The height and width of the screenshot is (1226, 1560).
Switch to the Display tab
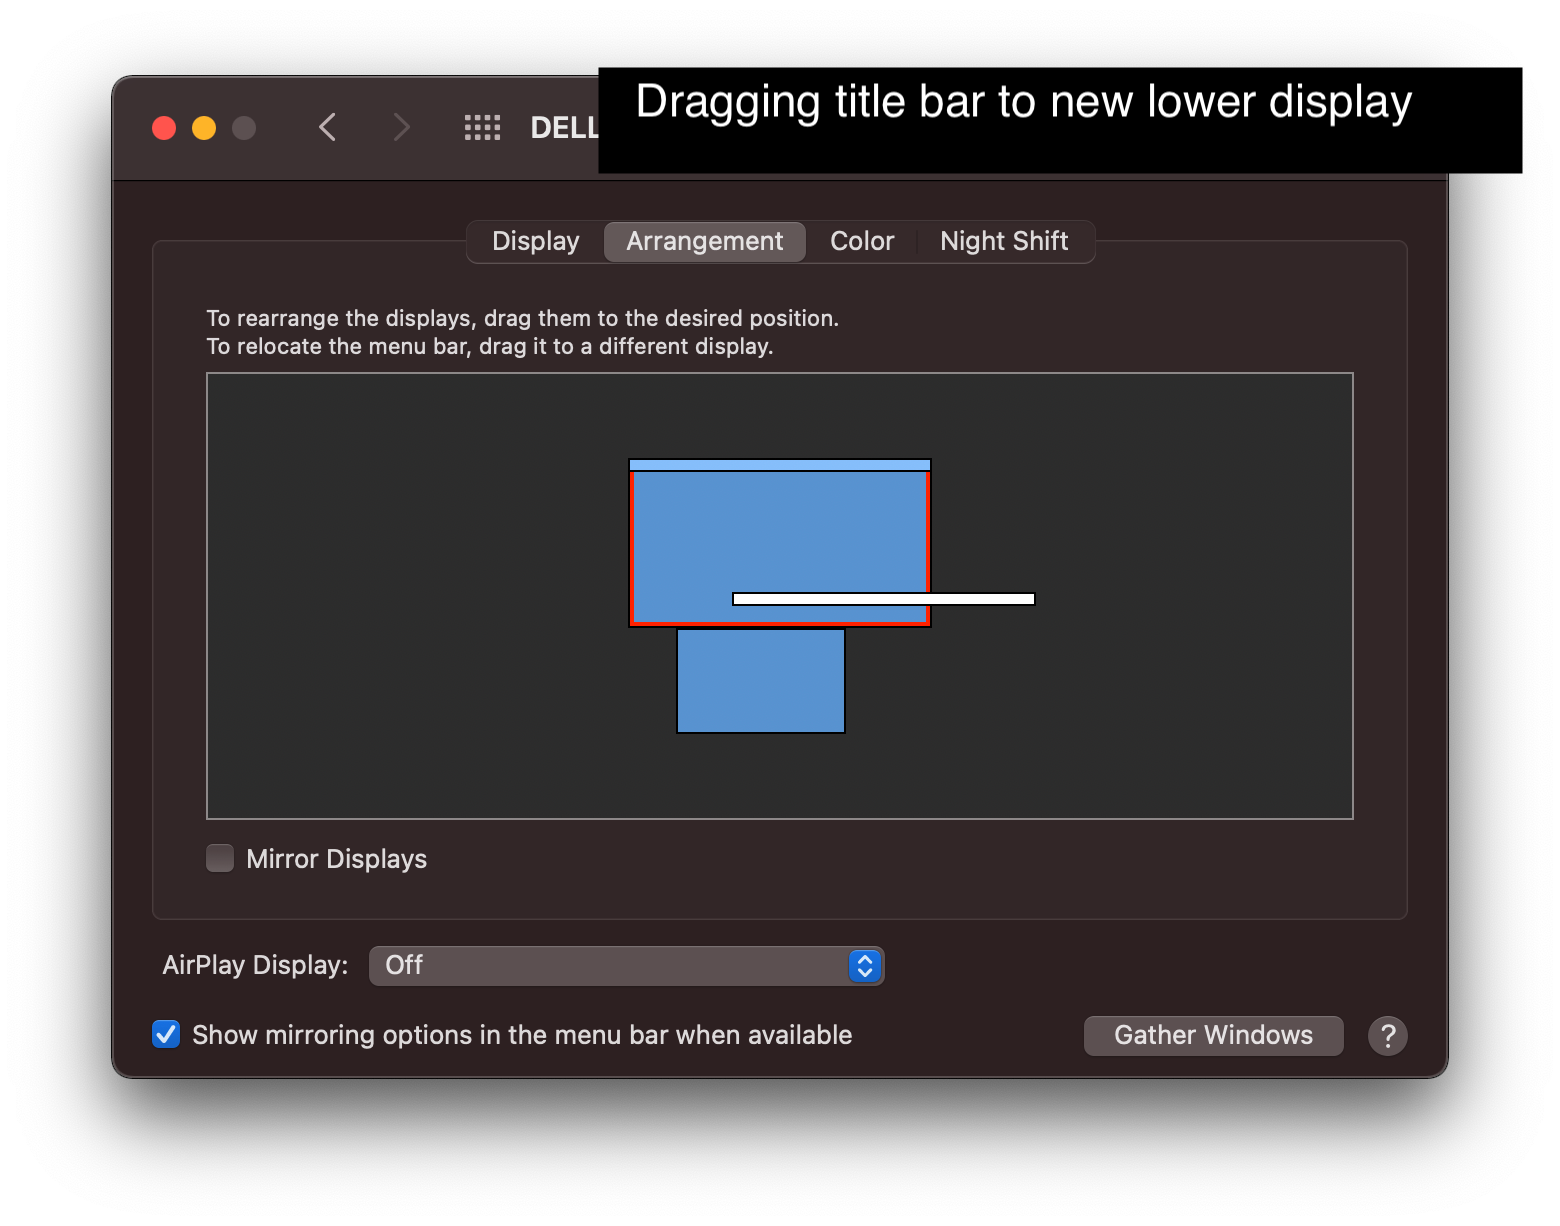(x=536, y=241)
